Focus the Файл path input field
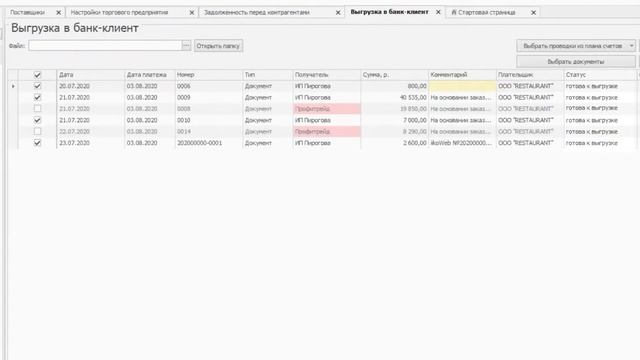The height and width of the screenshot is (360, 640). tap(105, 46)
